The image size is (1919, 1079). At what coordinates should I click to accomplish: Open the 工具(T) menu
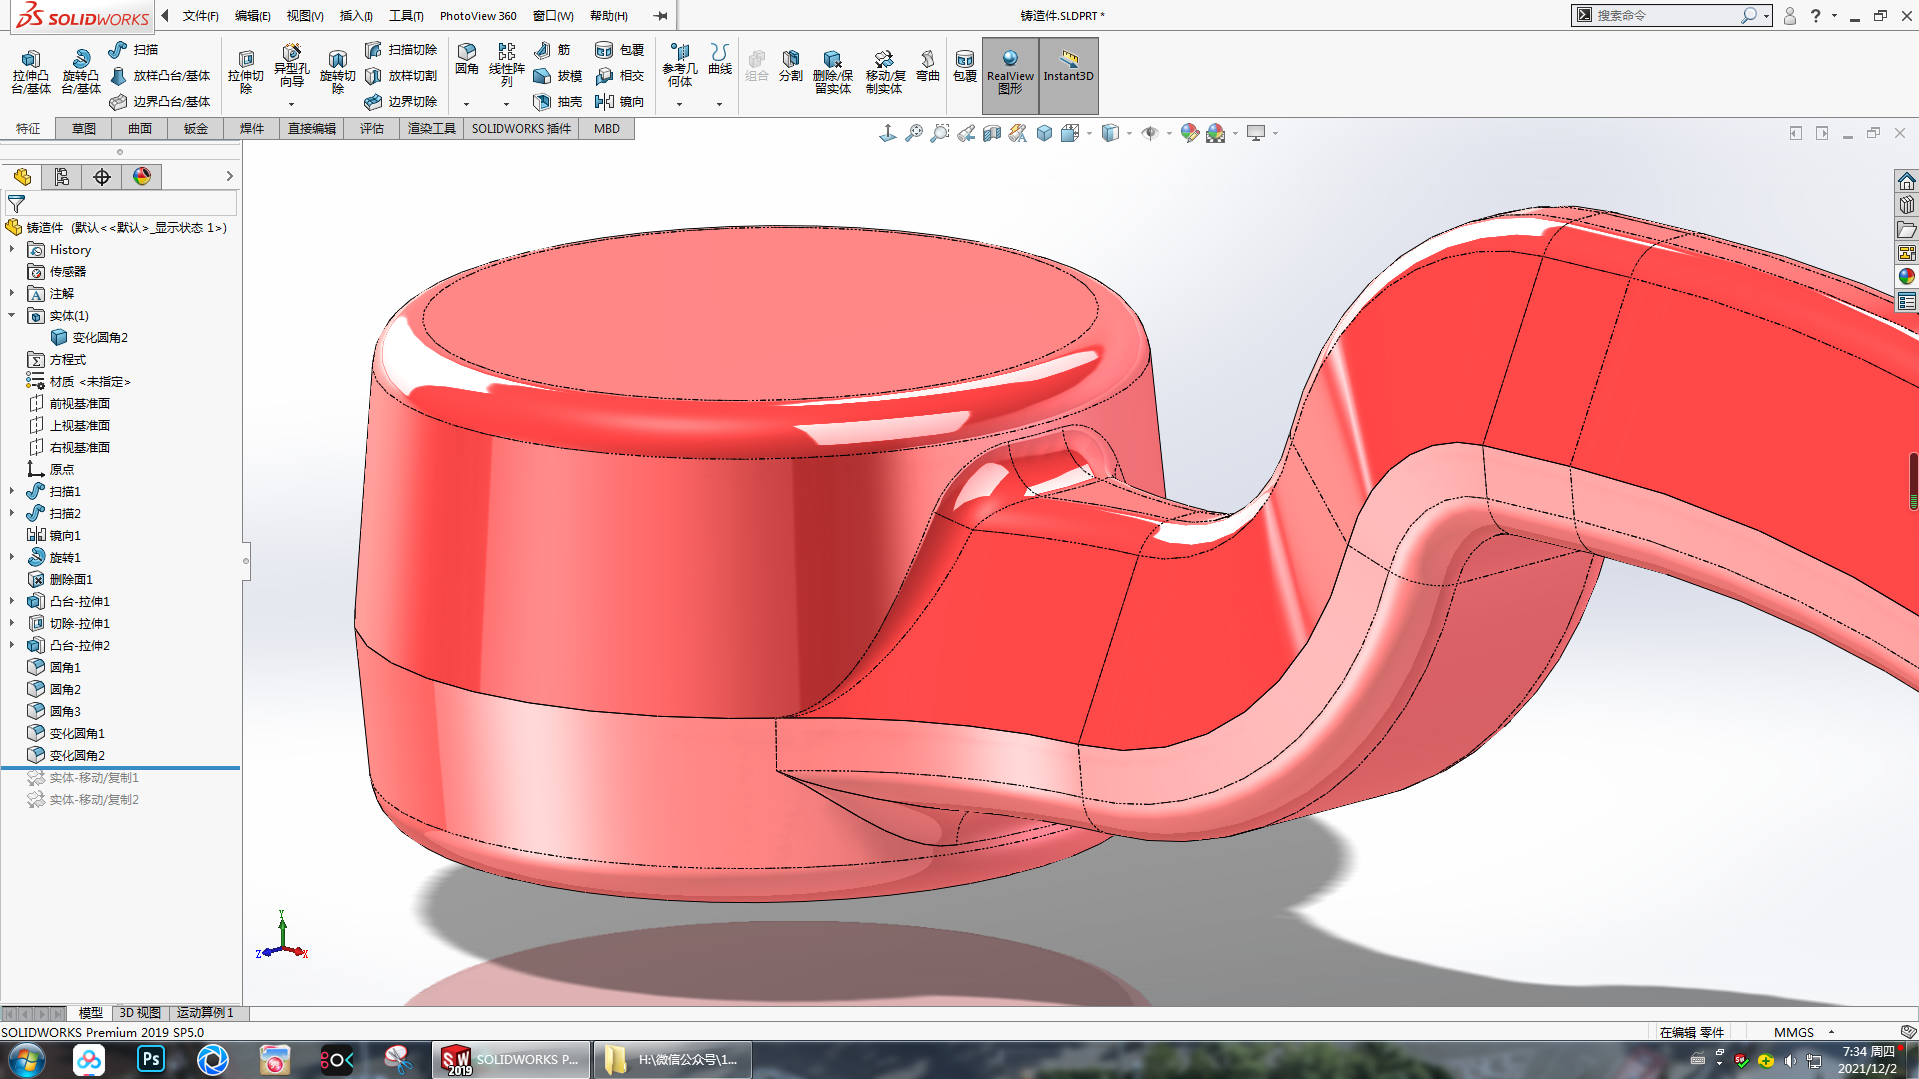[x=406, y=16]
